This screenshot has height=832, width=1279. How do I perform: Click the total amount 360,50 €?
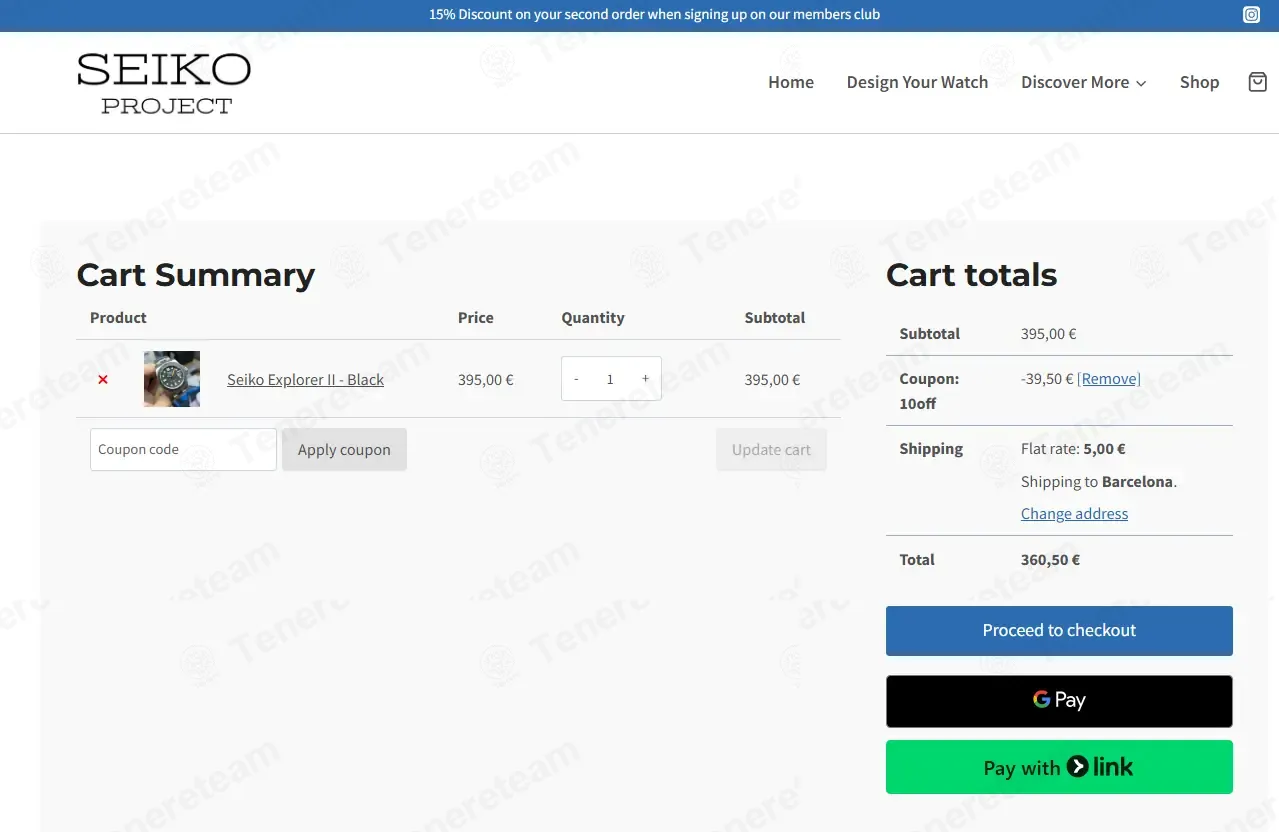1050,560
